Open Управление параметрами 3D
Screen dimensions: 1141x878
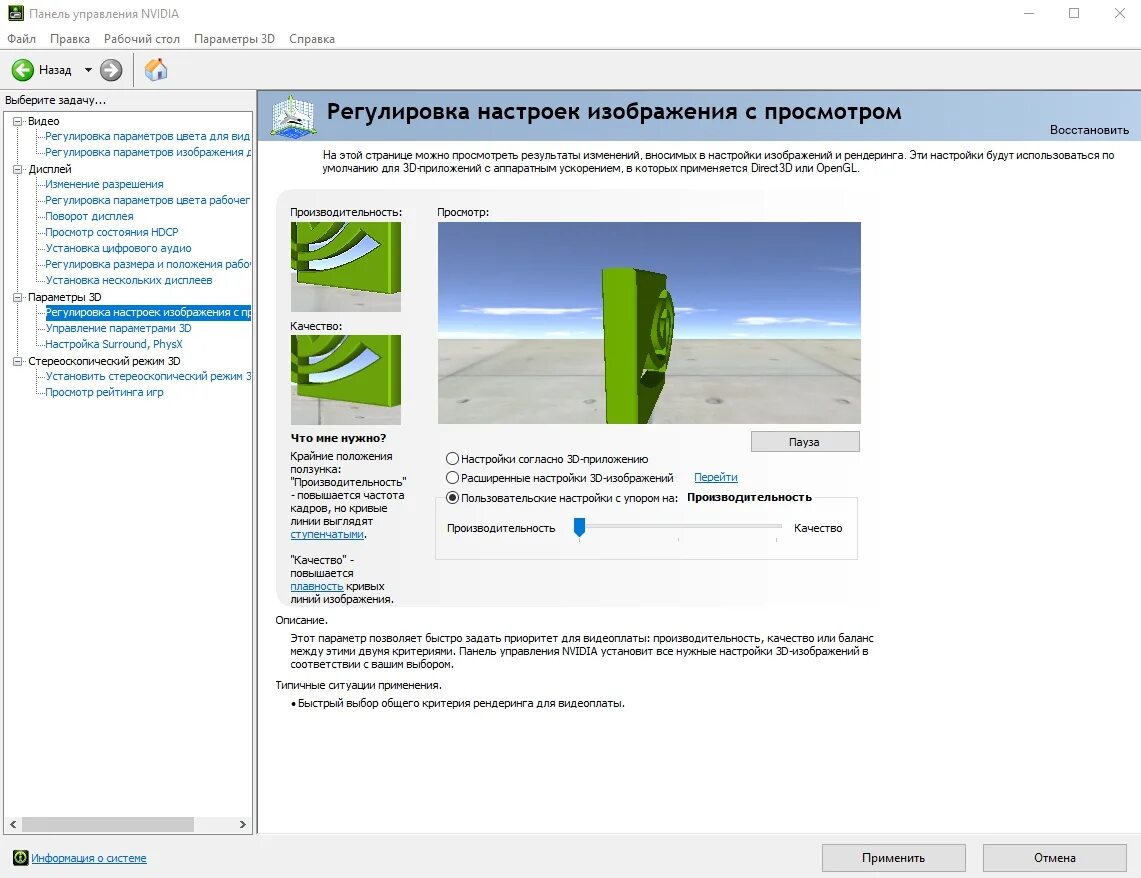pos(118,328)
